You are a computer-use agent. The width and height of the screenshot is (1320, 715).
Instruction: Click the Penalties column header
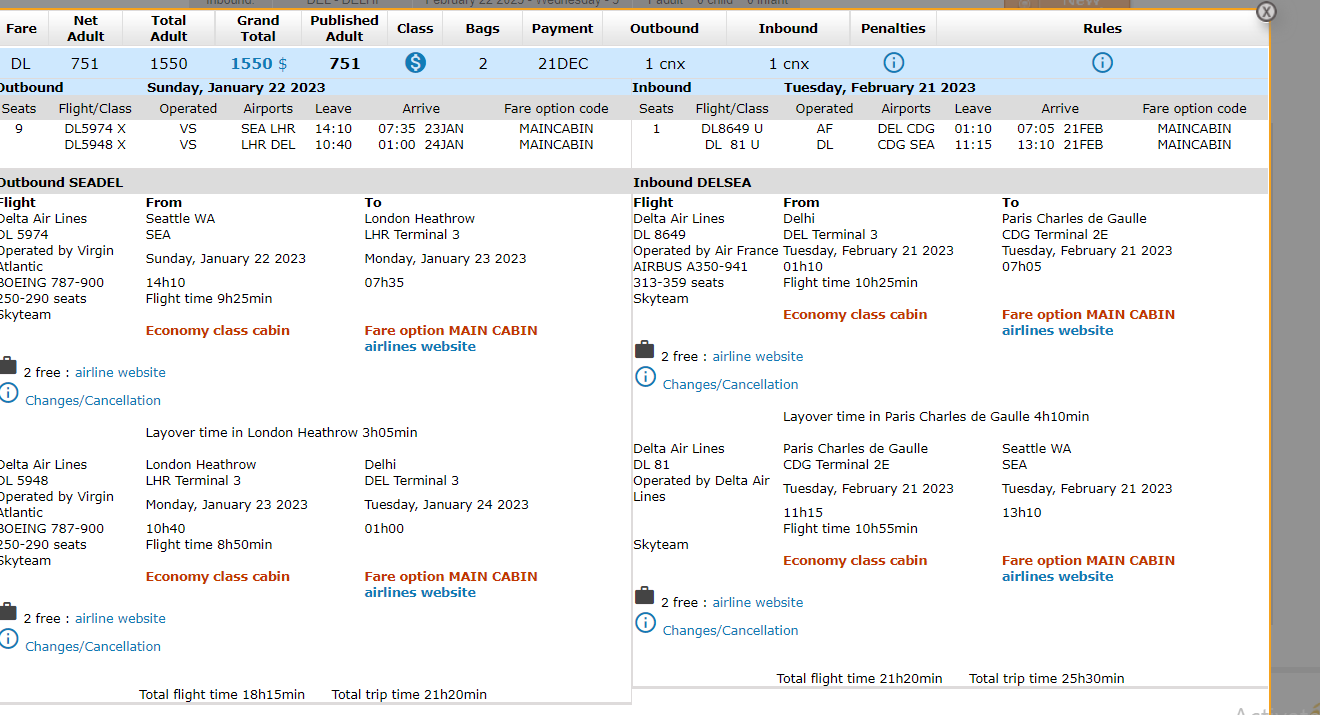[893, 28]
